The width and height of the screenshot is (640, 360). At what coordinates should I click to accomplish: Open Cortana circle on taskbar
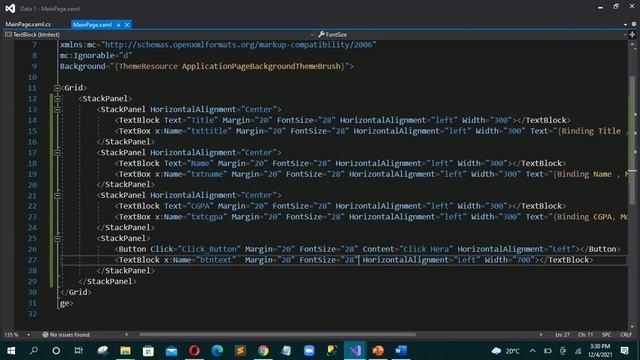[x=56, y=351]
